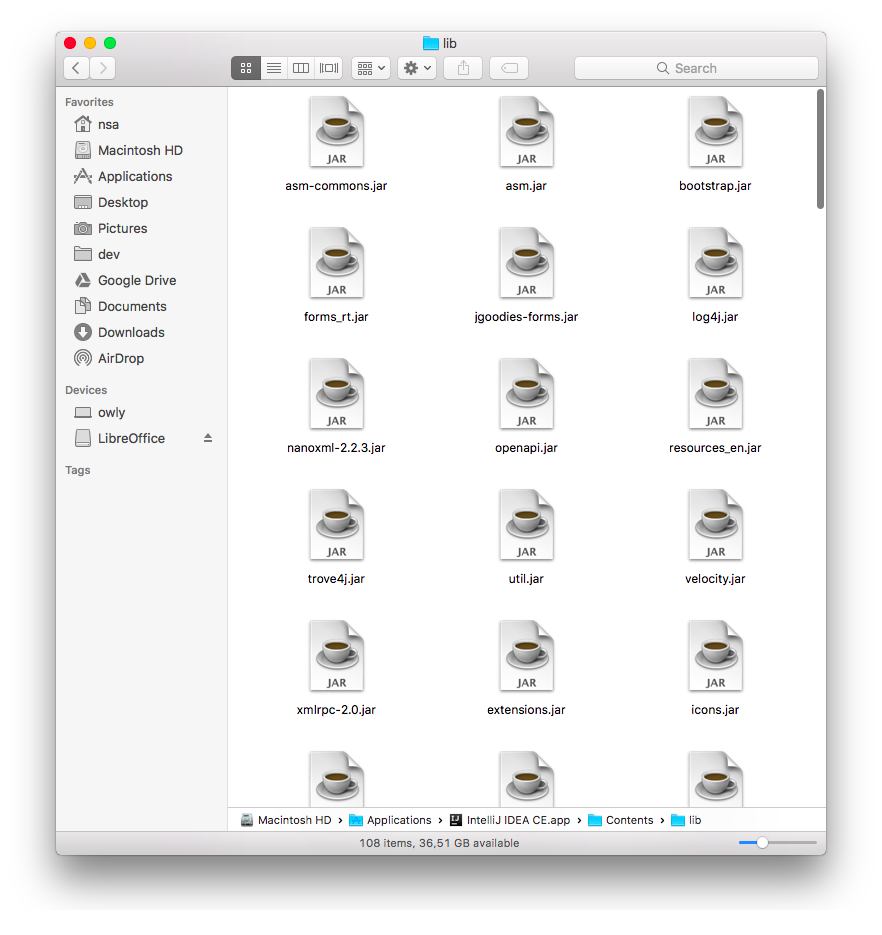This screenshot has width=882, height=935.
Task: Select xmlrpc-2.0.jar file icon
Action: (x=337, y=657)
